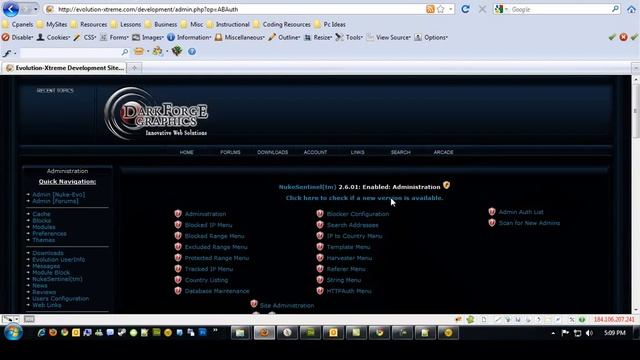Open the Cpanels bookmark folder

tap(18, 24)
